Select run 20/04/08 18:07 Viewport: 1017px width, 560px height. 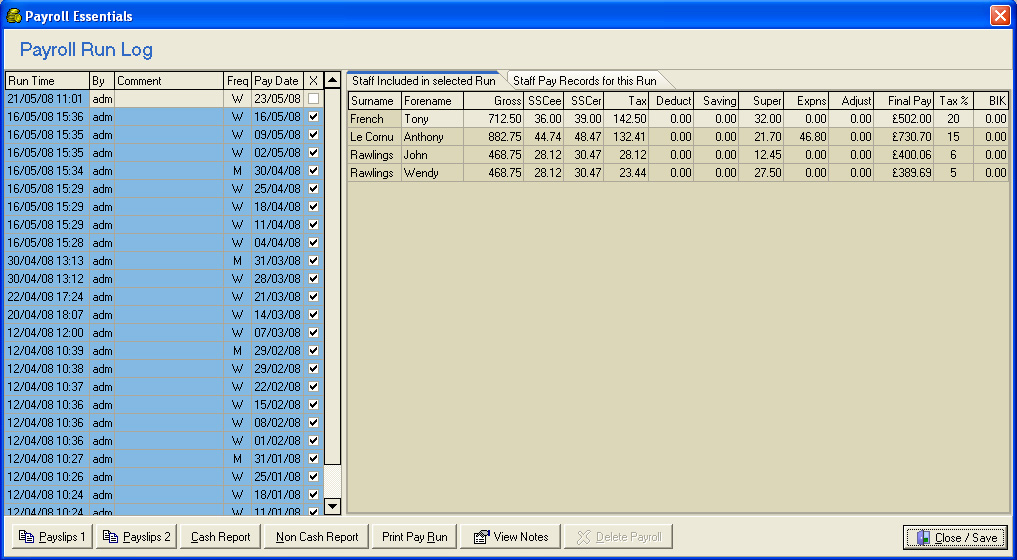click(164, 314)
